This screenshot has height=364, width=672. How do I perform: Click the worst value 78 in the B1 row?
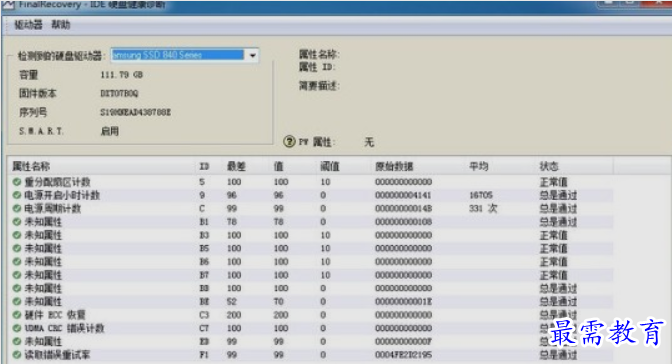point(231,222)
